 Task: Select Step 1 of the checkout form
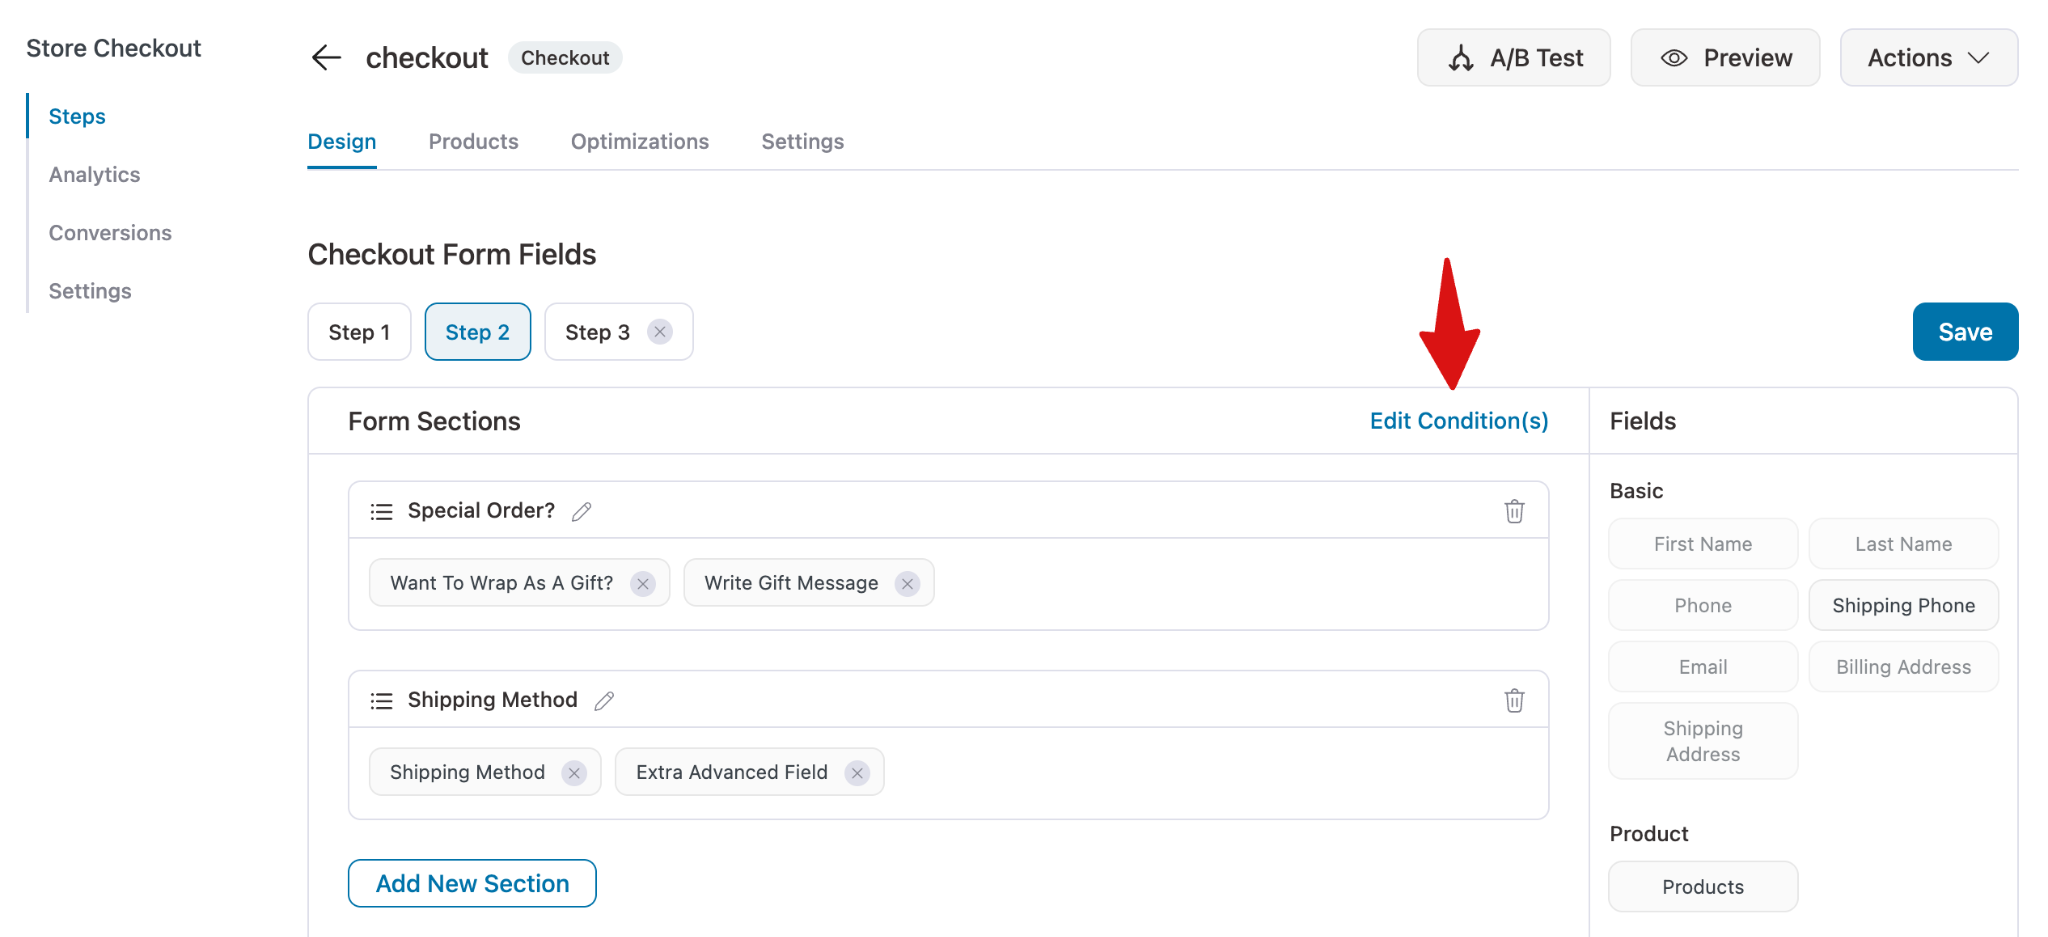pos(359,332)
